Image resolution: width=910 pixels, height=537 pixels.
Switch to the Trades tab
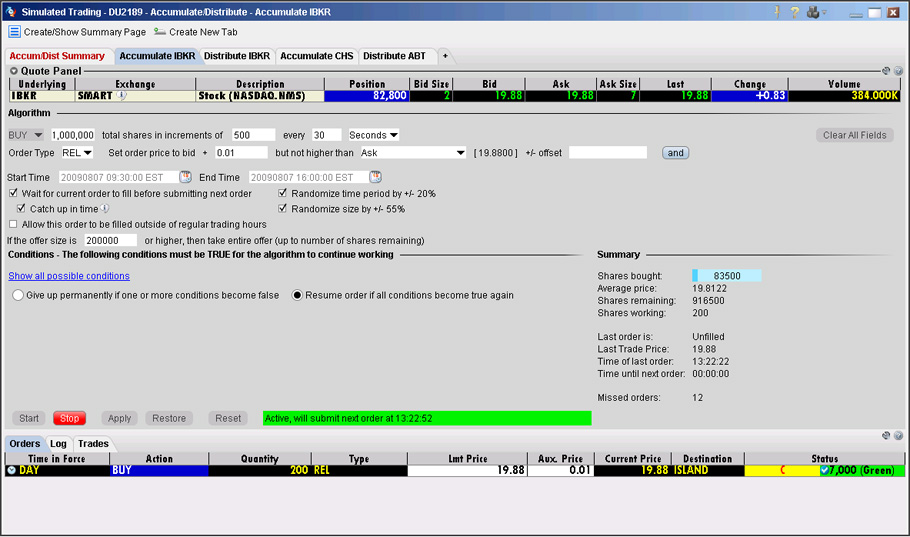coord(93,444)
